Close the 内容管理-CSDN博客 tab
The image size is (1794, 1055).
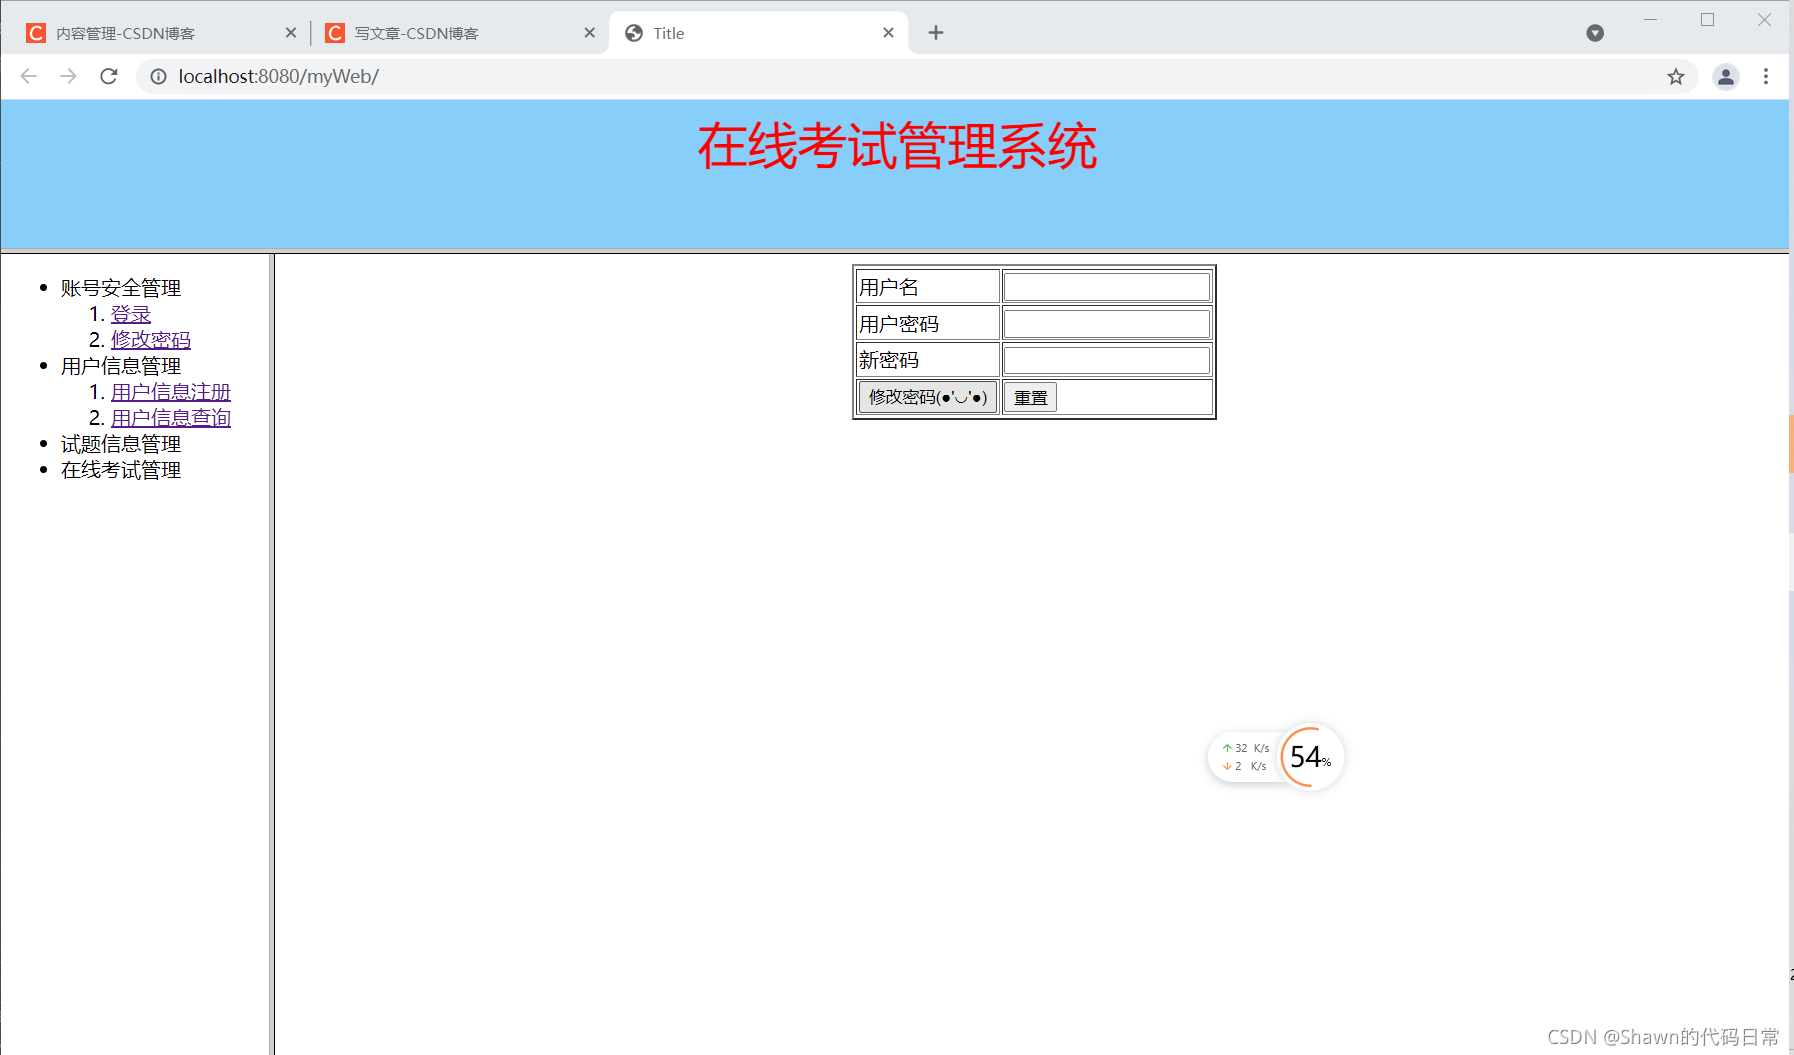[x=291, y=33]
